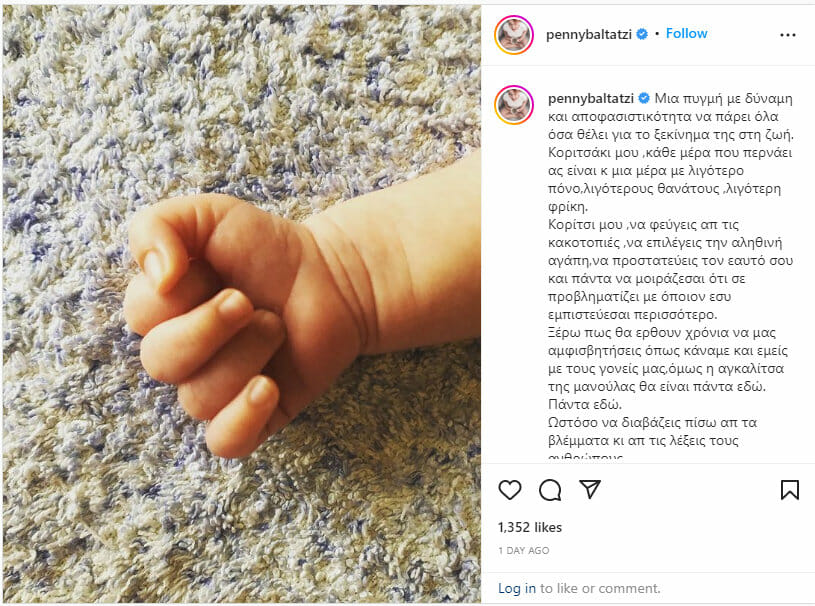
Task: Click the cut-off last caption line
Action: [x=585, y=457]
